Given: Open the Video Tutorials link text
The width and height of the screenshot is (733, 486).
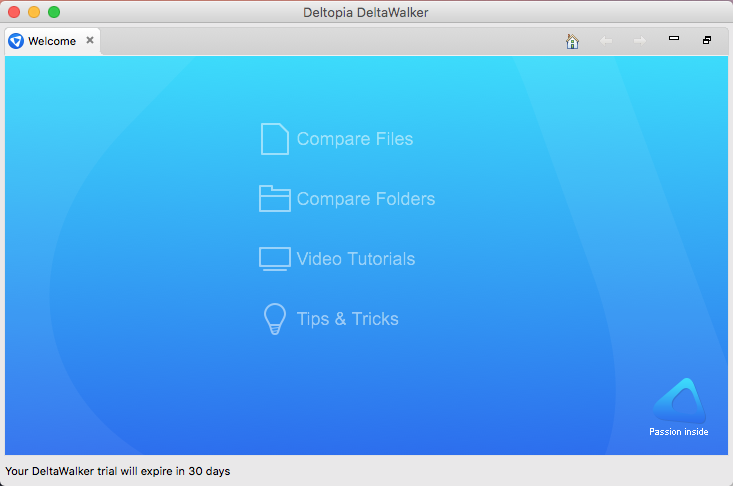Looking at the screenshot, I should (356, 259).
